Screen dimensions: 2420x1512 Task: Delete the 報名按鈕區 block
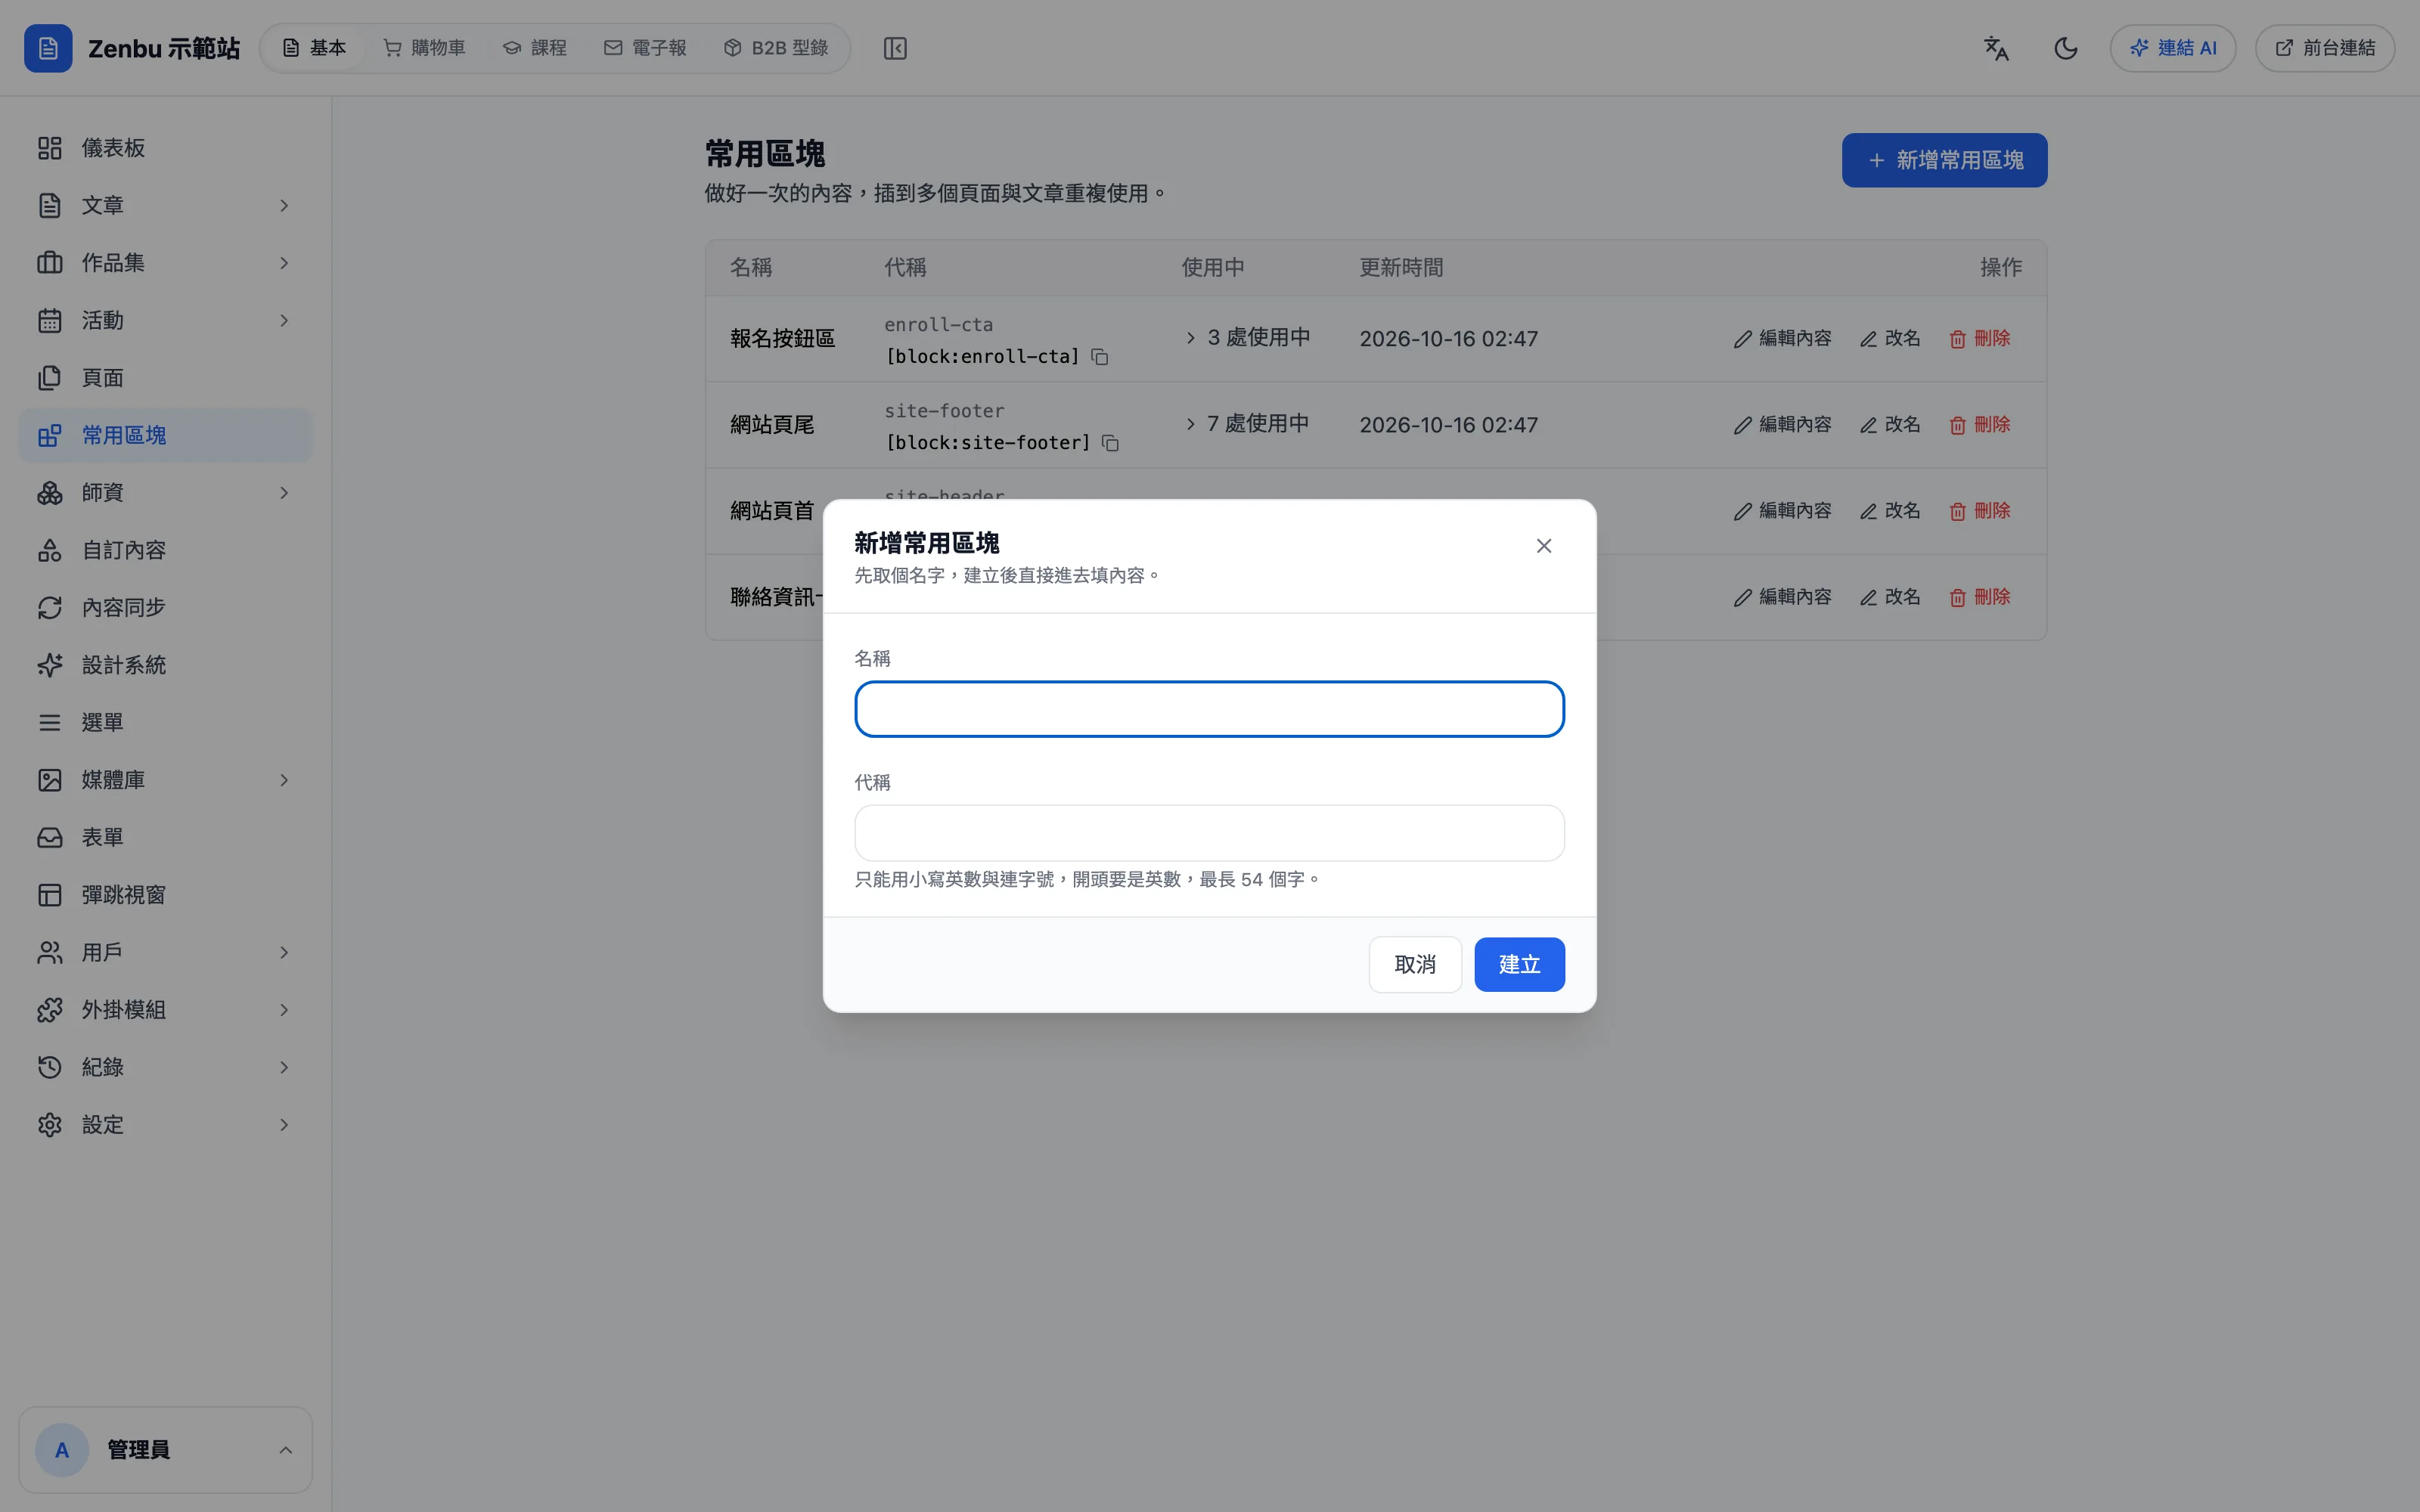[1980, 339]
